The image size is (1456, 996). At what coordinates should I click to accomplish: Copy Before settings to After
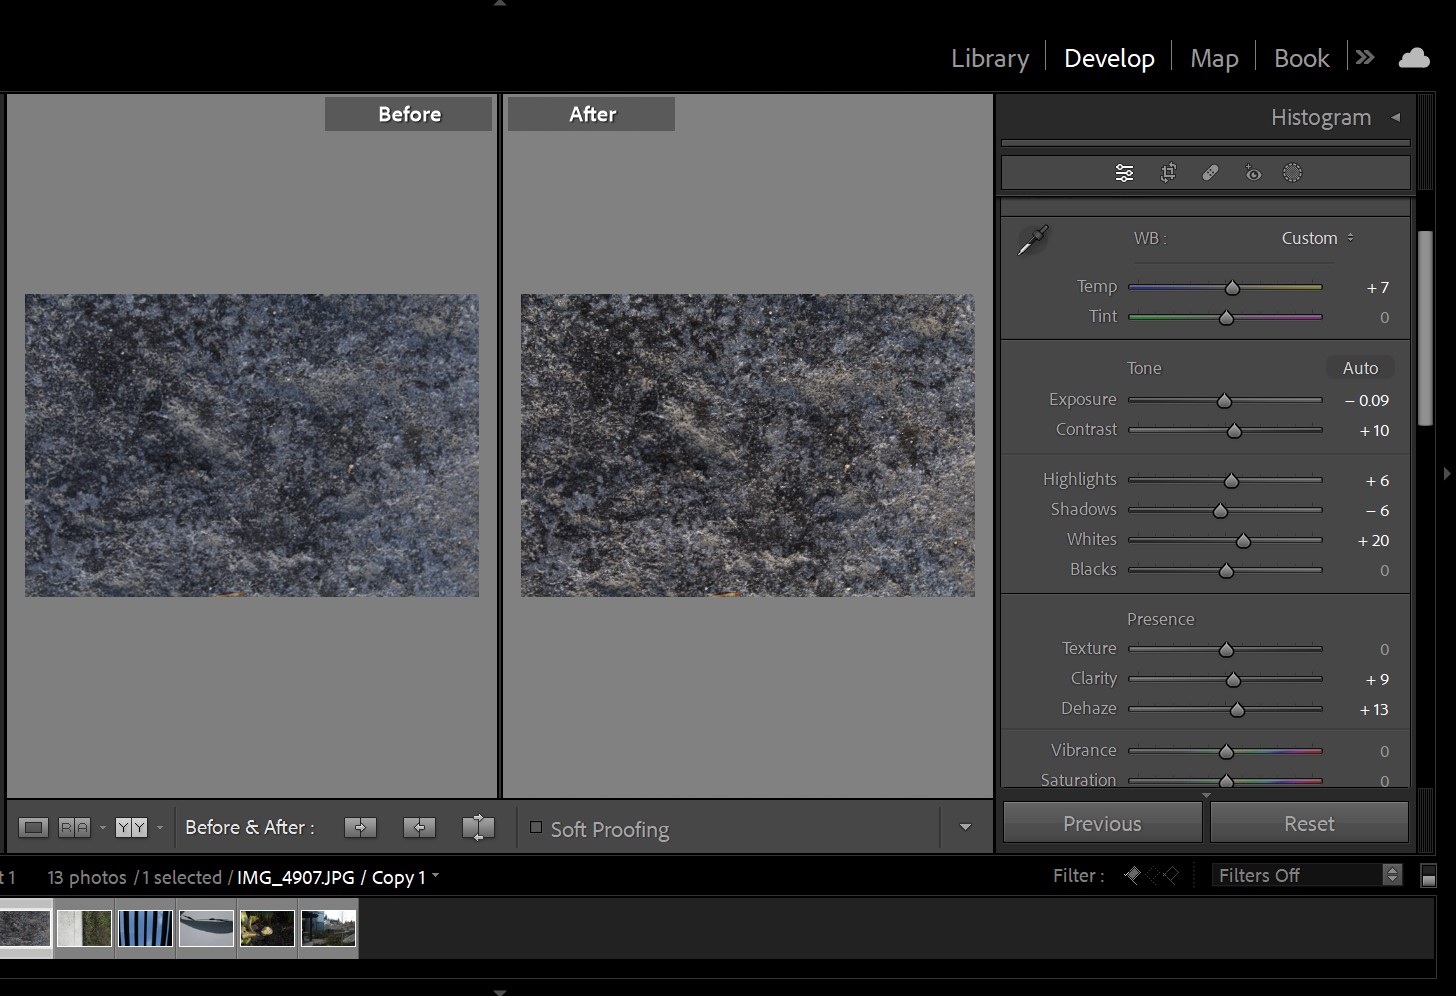(x=360, y=827)
